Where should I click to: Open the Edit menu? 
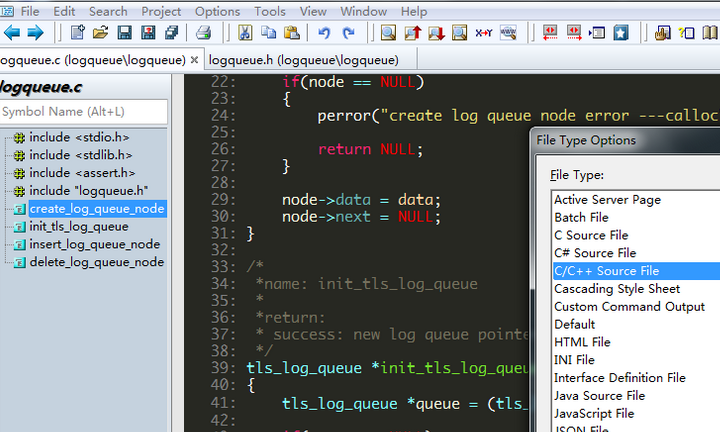pyautogui.click(x=64, y=11)
